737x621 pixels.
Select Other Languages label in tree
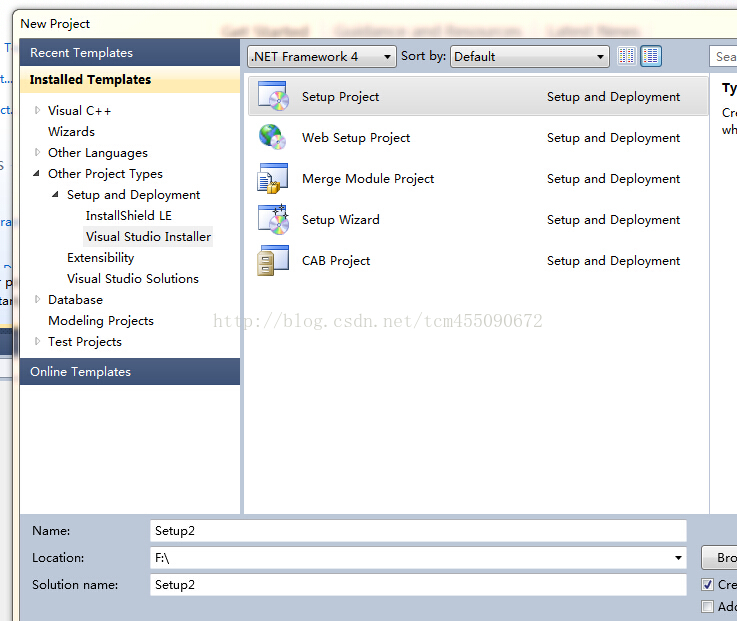(x=98, y=153)
